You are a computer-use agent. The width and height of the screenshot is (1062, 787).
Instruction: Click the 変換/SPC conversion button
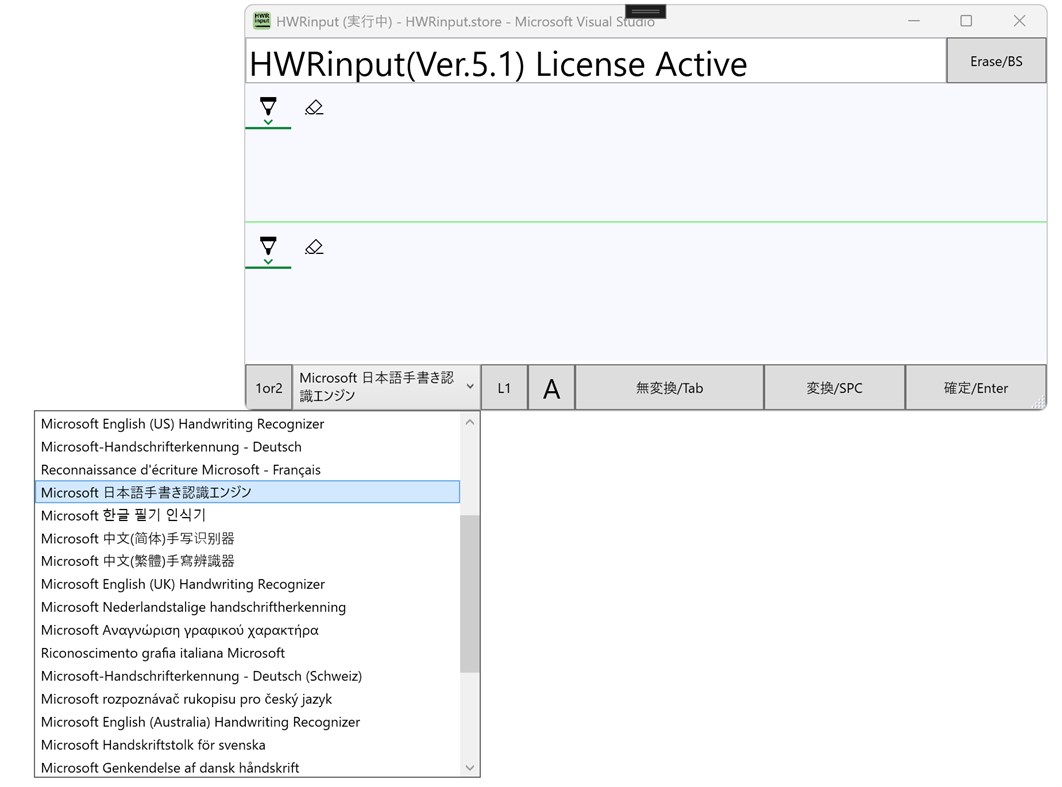(834, 387)
